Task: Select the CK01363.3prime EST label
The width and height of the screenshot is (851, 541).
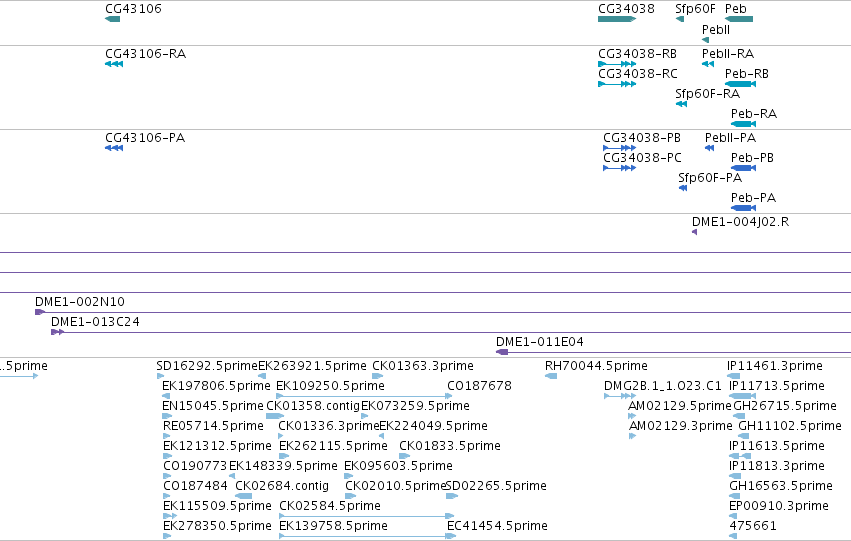Action: coord(422,366)
